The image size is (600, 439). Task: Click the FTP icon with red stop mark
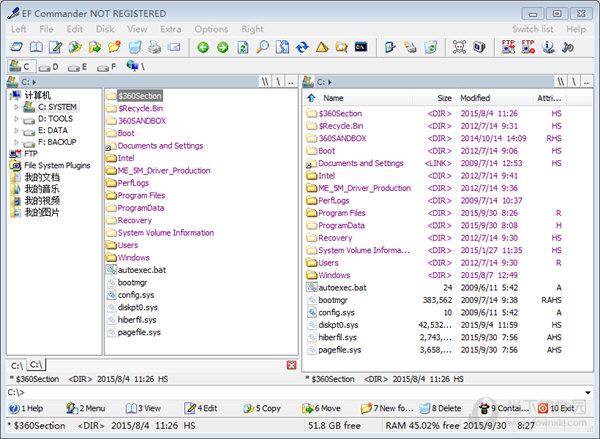(528, 47)
